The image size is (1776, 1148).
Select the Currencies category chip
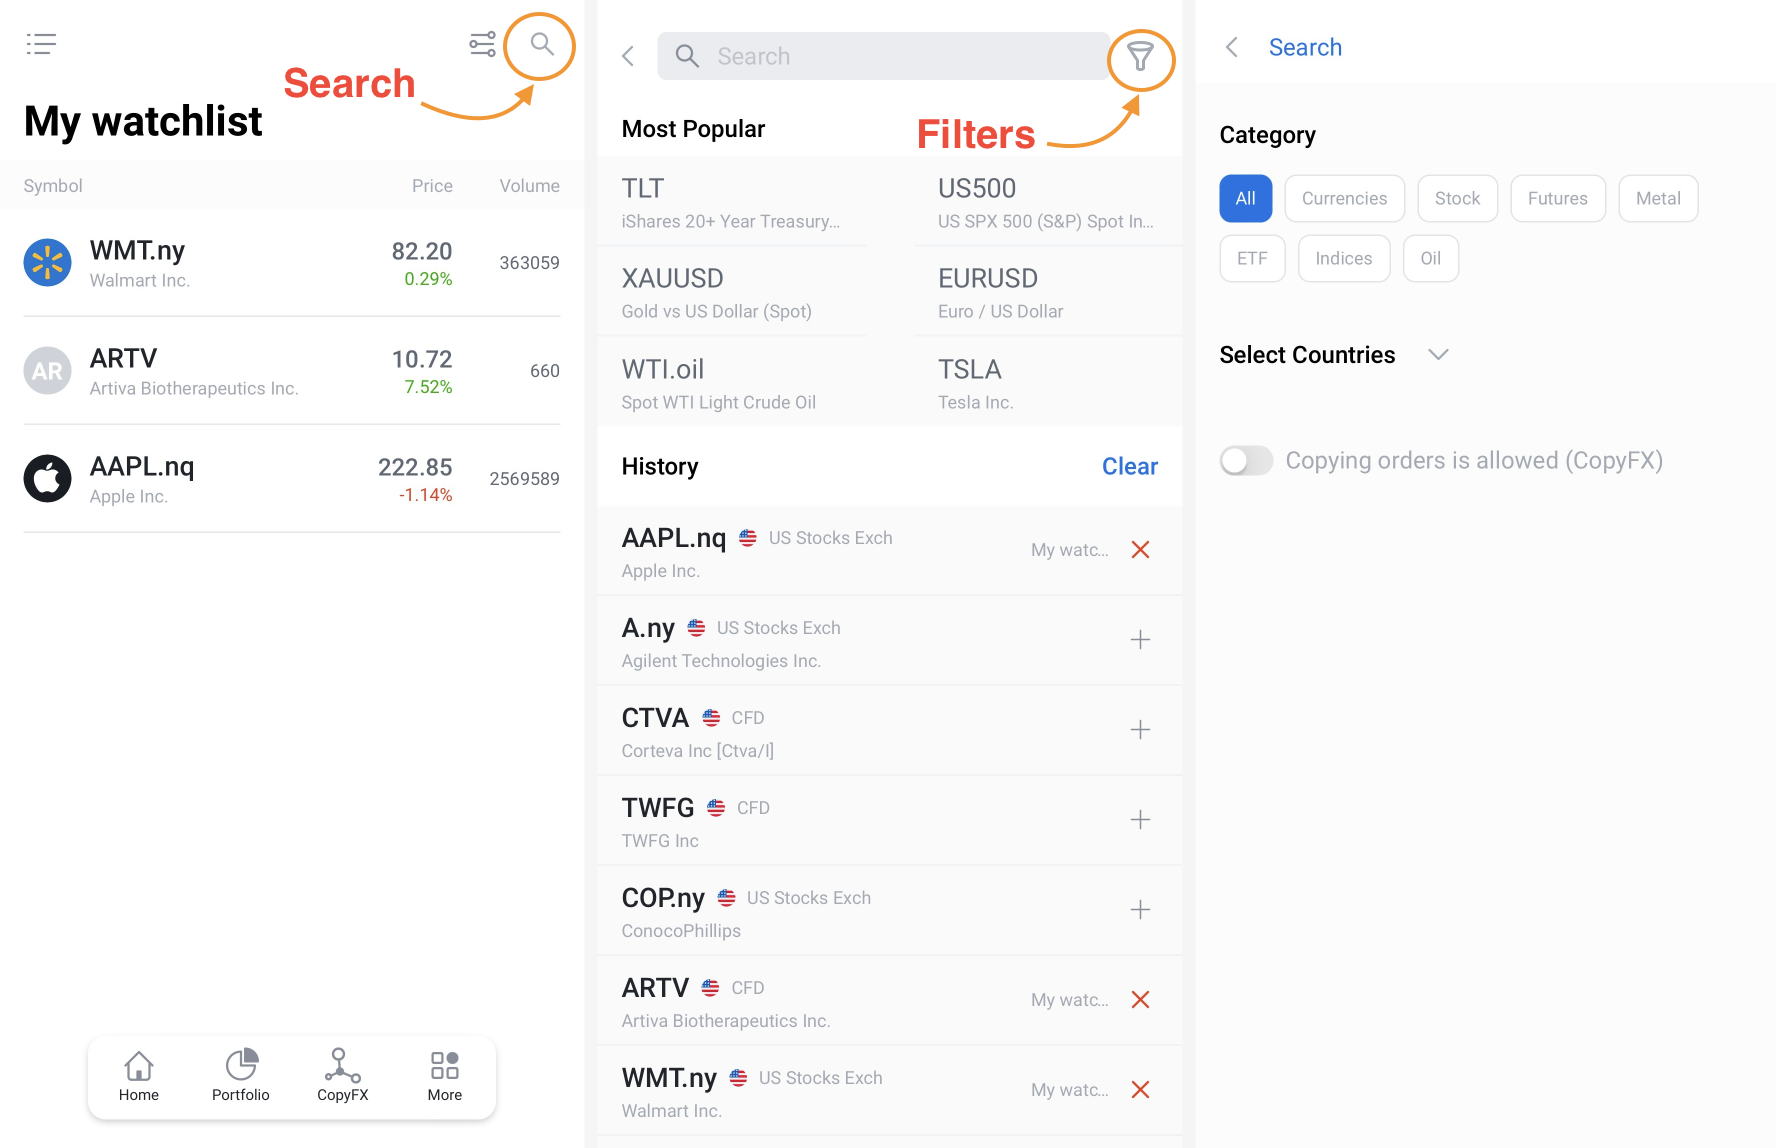pos(1344,198)
